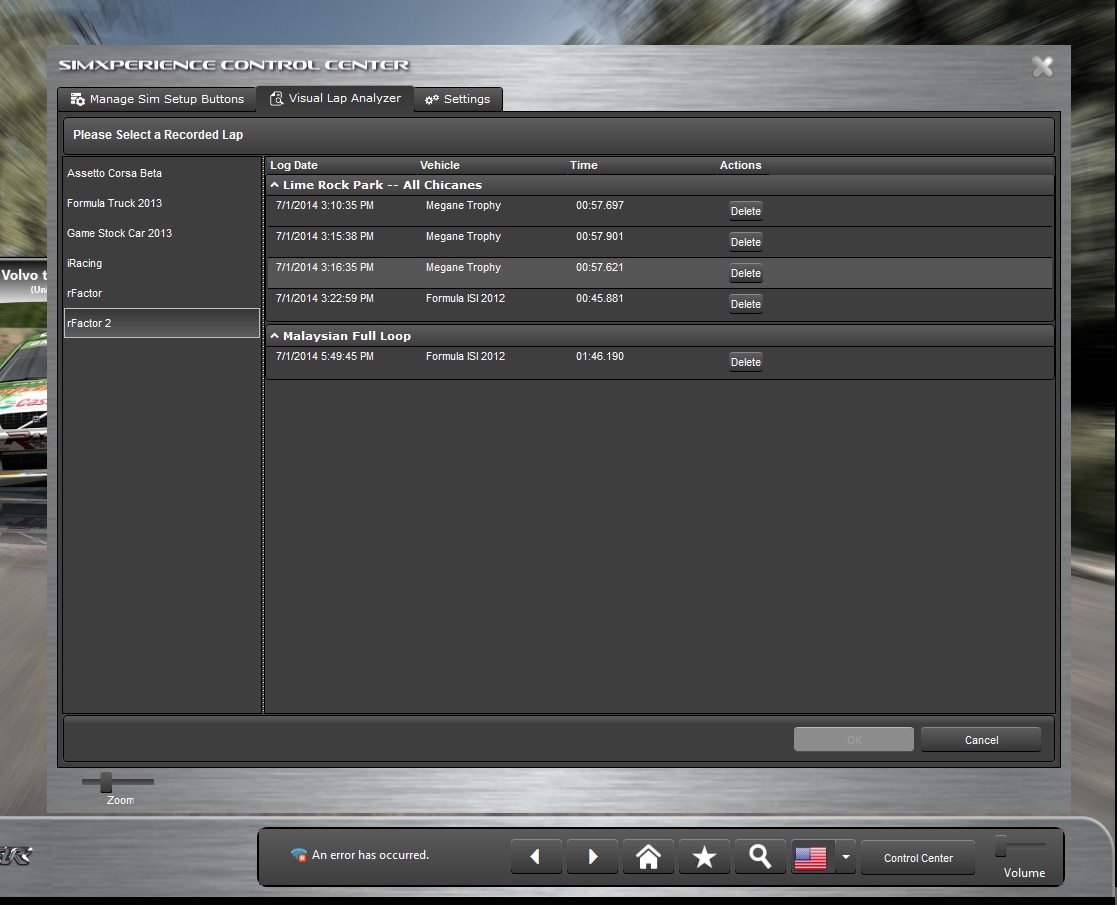This screenshot has width=1117, height=905.
Task: Click the error status icon in bottom bar
Action: click(x=298, y=854)
